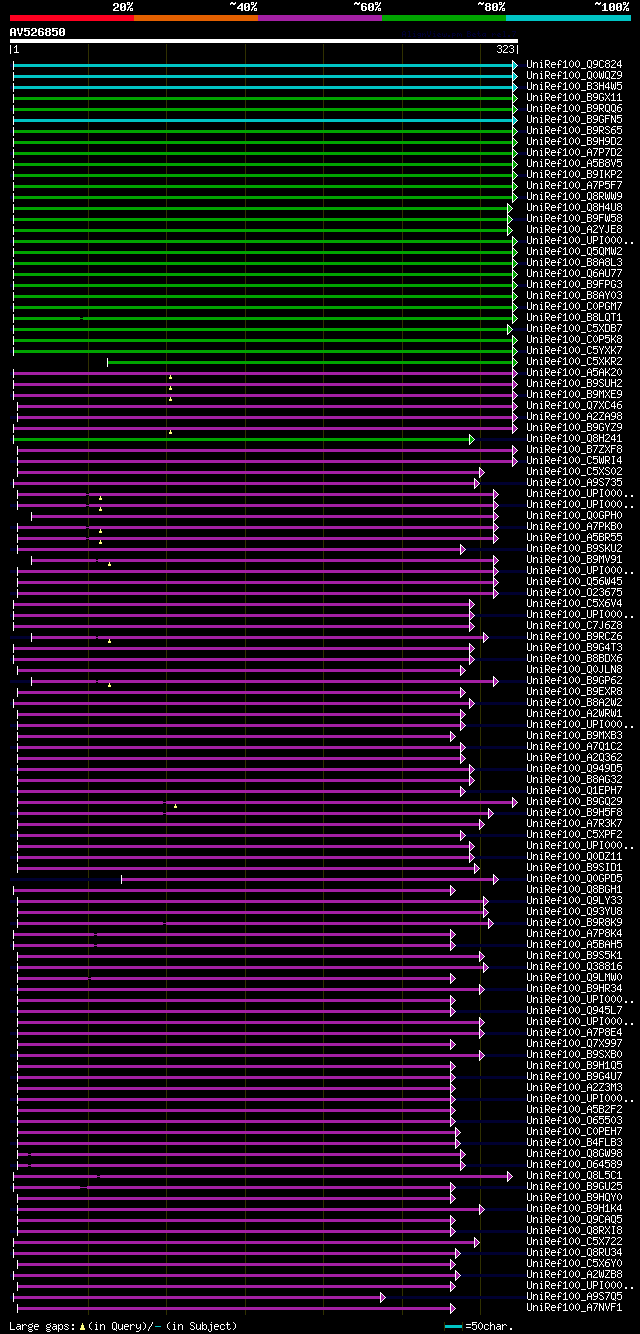Open hit UniRef100_O65503
This screenshot has width=640, height=1334.
574,1120
